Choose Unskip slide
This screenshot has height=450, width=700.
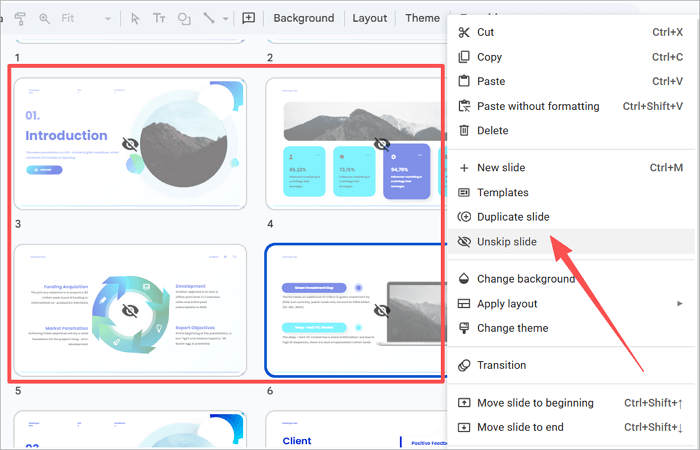point(571,242)
